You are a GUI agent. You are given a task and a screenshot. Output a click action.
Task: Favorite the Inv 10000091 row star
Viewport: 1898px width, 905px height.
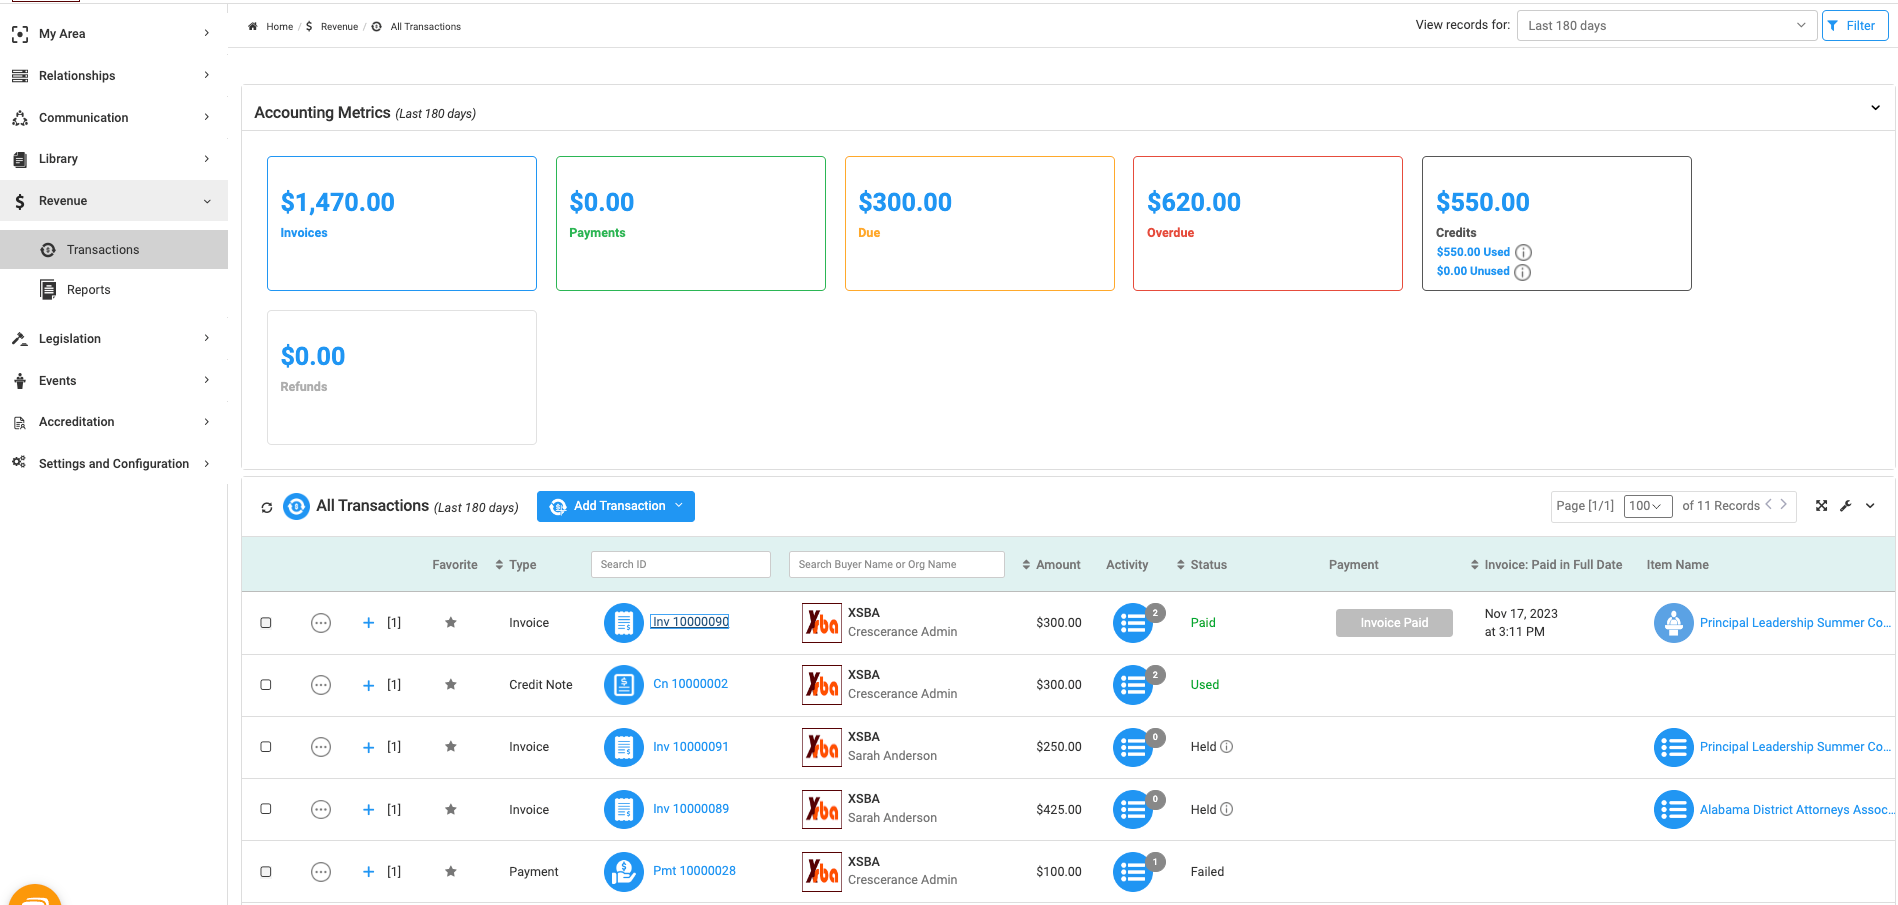[451, 747]
